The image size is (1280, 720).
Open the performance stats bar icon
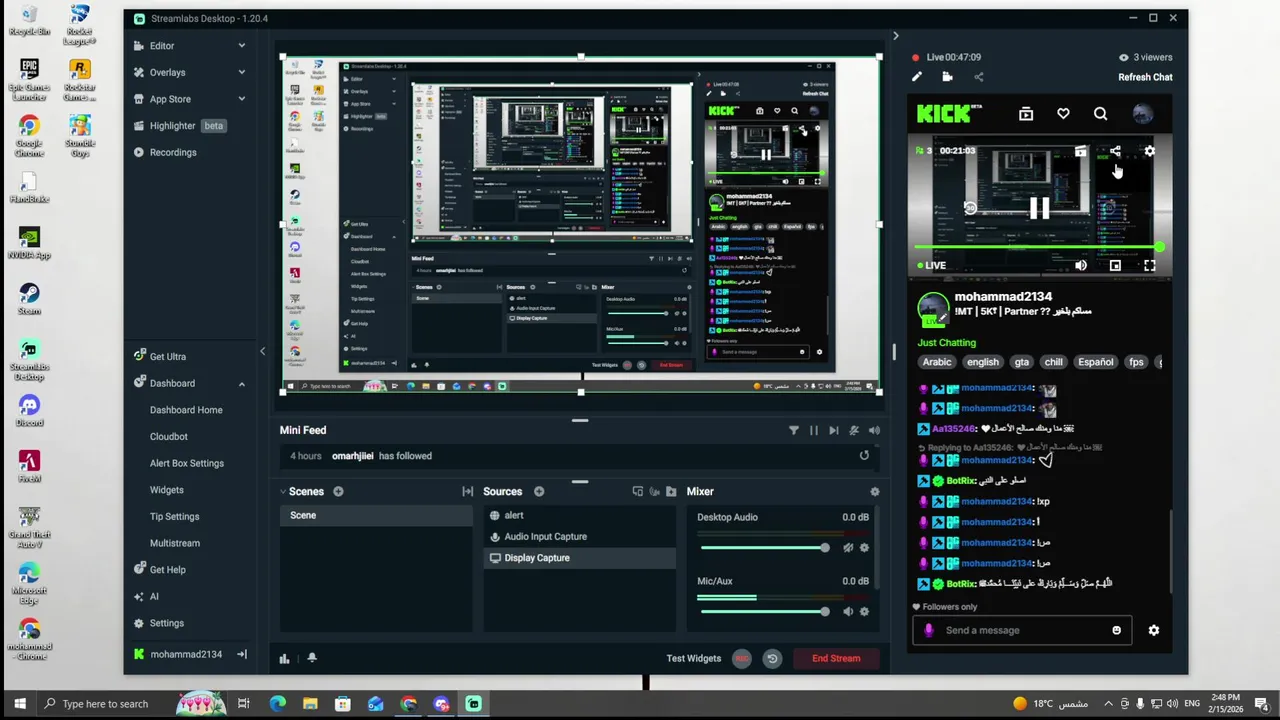point(284,658)
